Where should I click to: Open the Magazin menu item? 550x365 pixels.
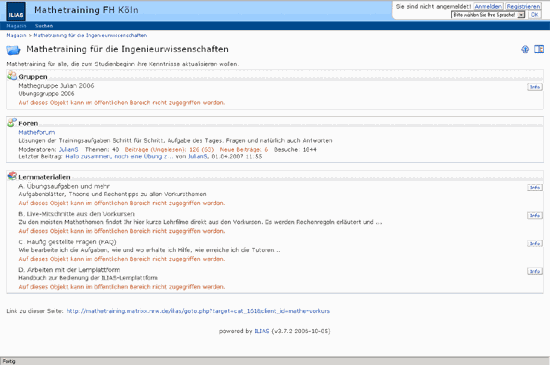pos(16,26)
